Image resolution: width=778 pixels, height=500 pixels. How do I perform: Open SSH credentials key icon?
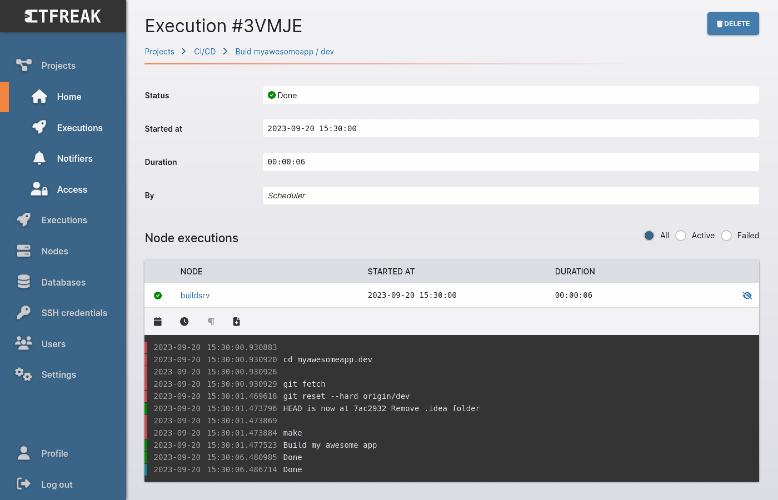[x=23, y=312]
